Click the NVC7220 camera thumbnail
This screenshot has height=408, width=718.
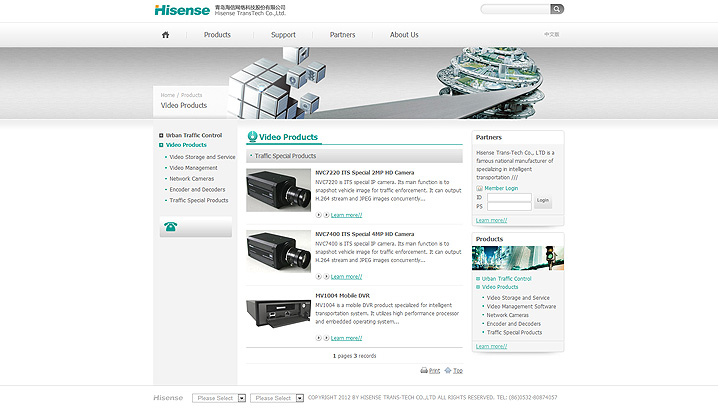[x=278, y=190]
